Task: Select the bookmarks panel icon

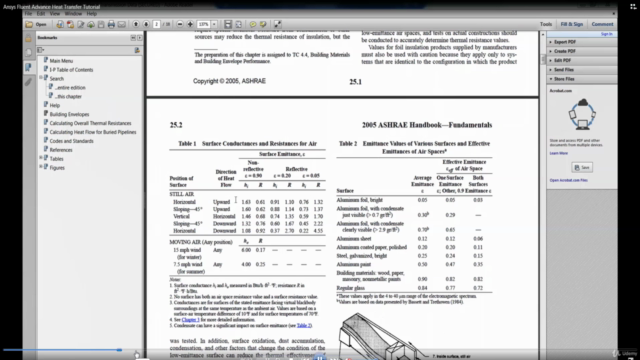Action: (x=28, y=67)
